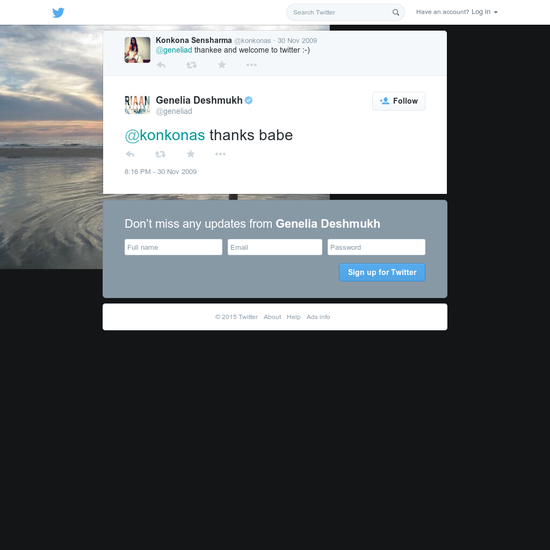Follow Genelia Deshmukh

coord(398,101)
